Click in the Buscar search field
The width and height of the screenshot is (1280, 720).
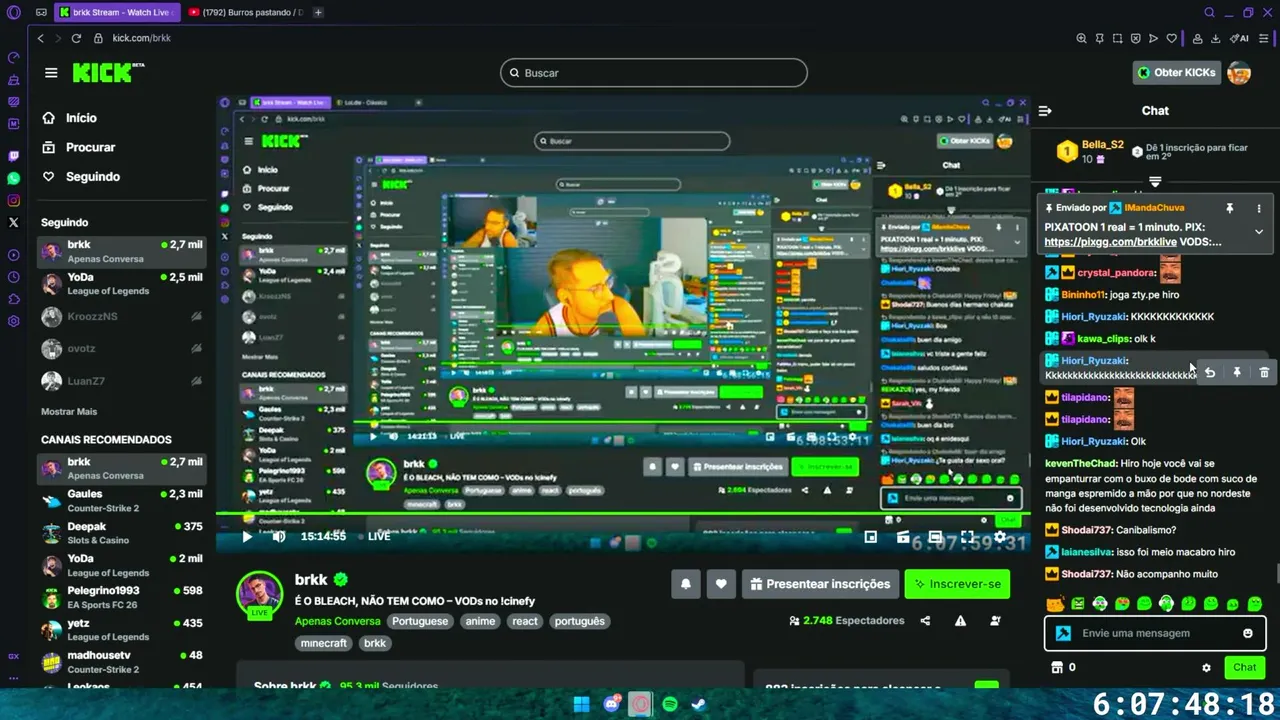654,73
